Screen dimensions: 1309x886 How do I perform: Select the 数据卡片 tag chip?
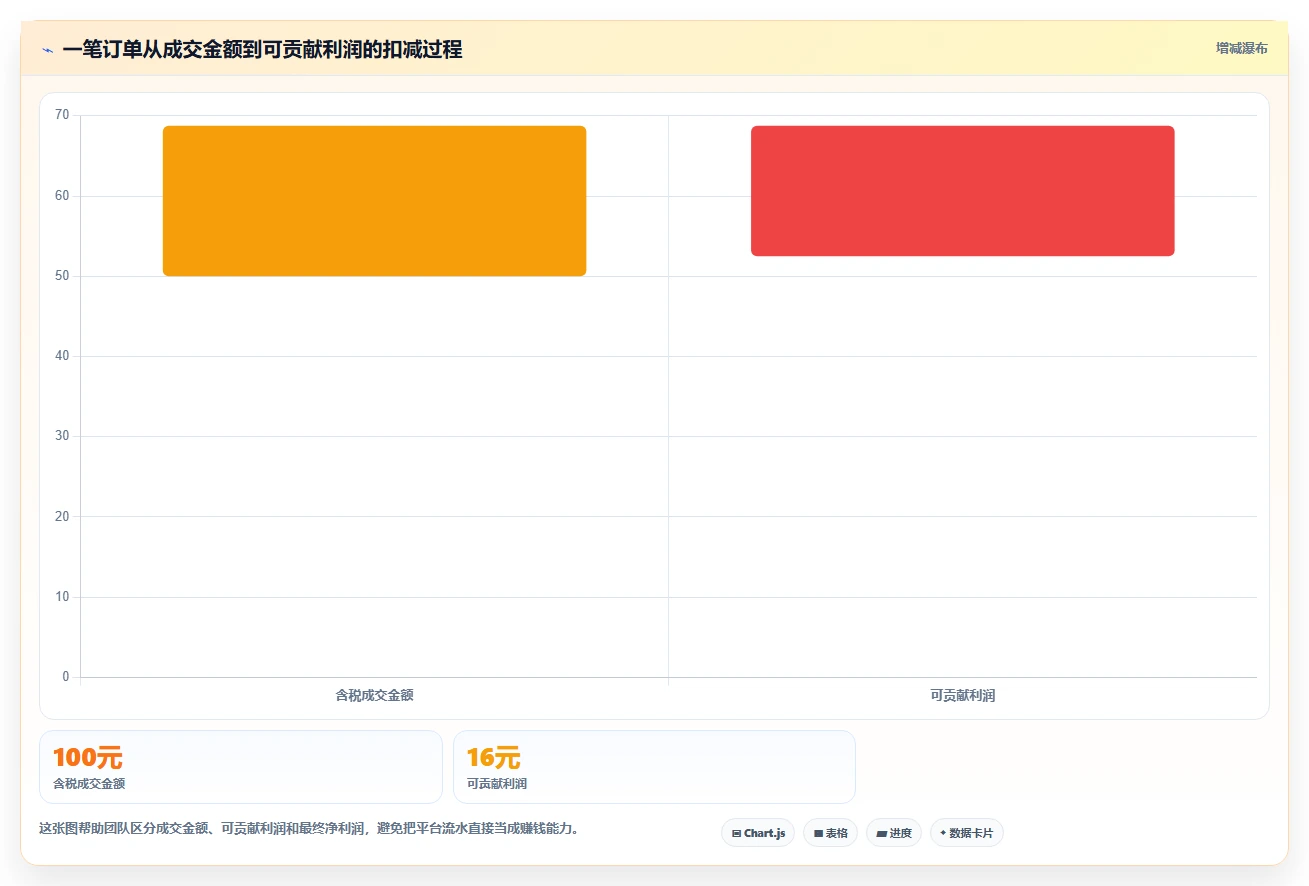point(966,833)
